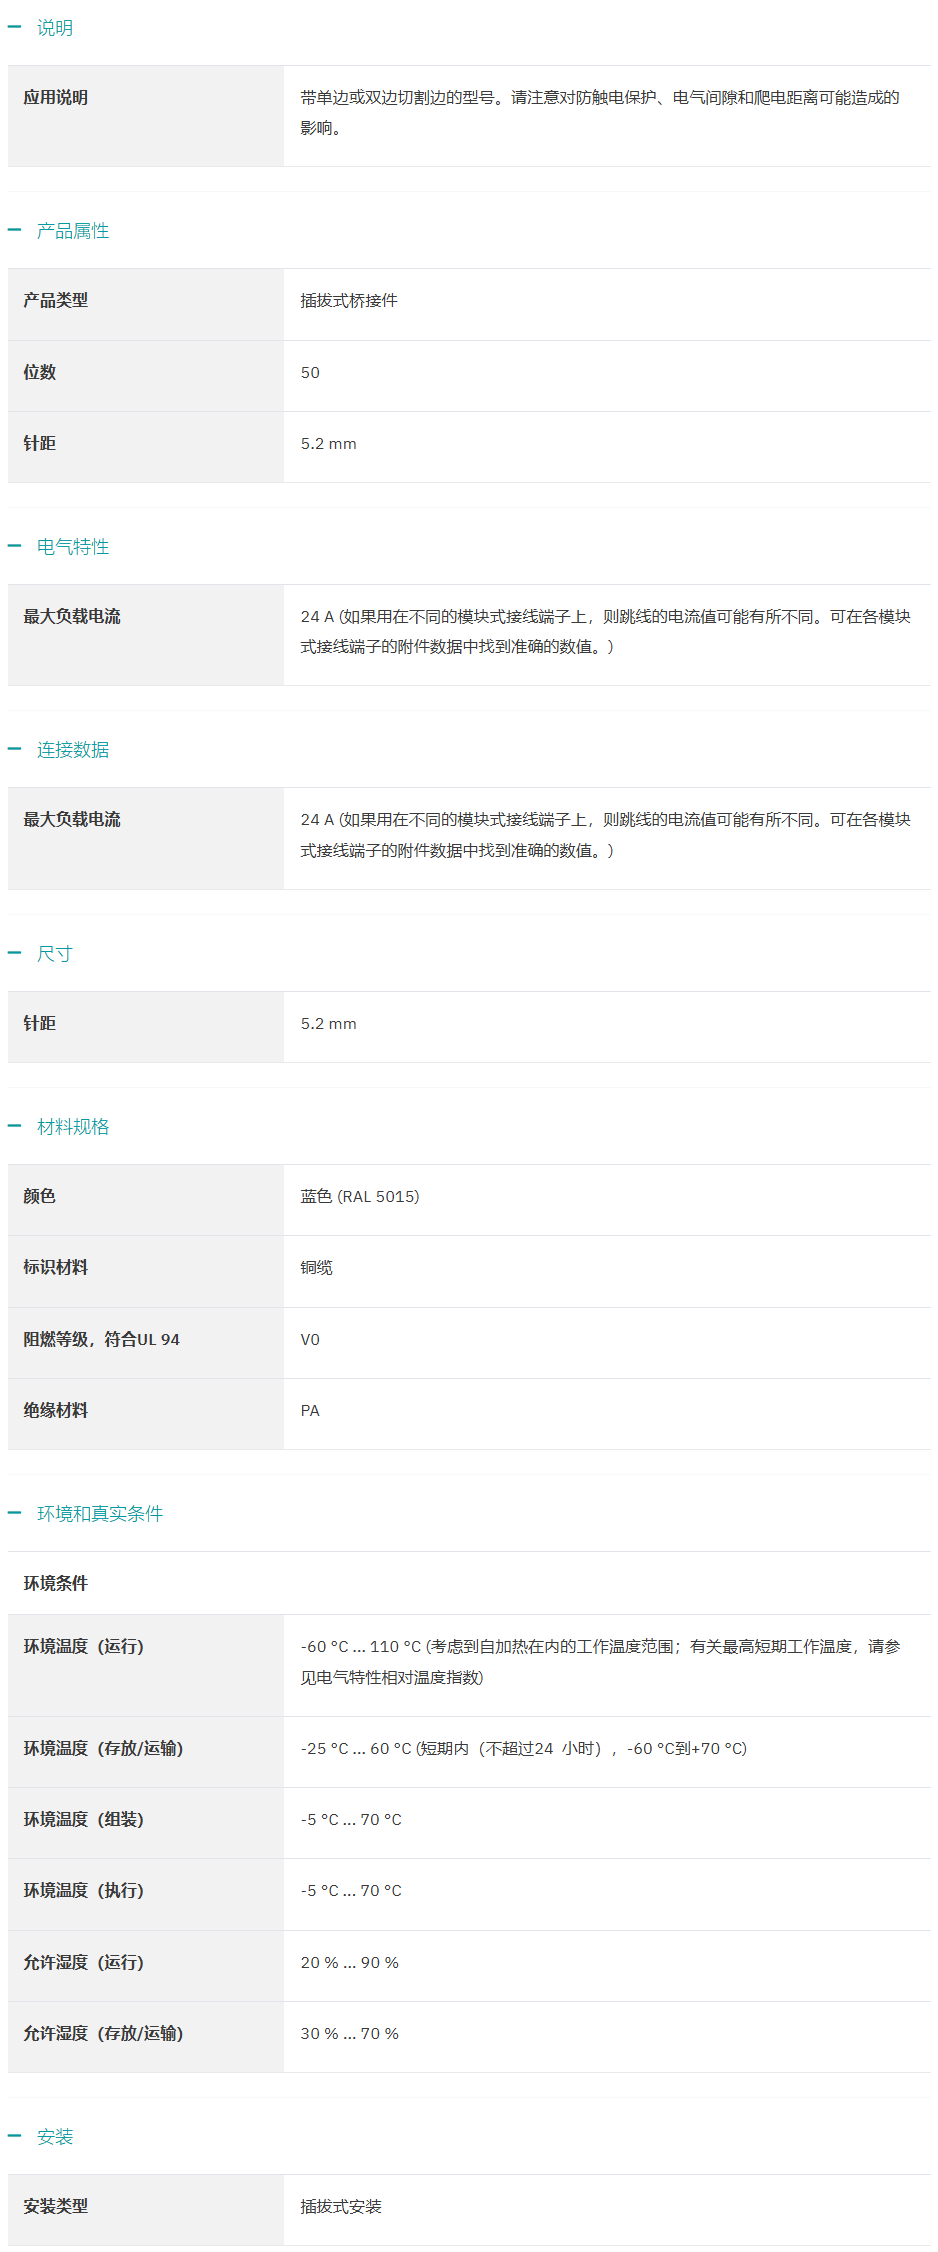This screenshot has height=2252, width=938.
Task: Click 5.2 mm value under 产品属性
Action: point(328,444)
